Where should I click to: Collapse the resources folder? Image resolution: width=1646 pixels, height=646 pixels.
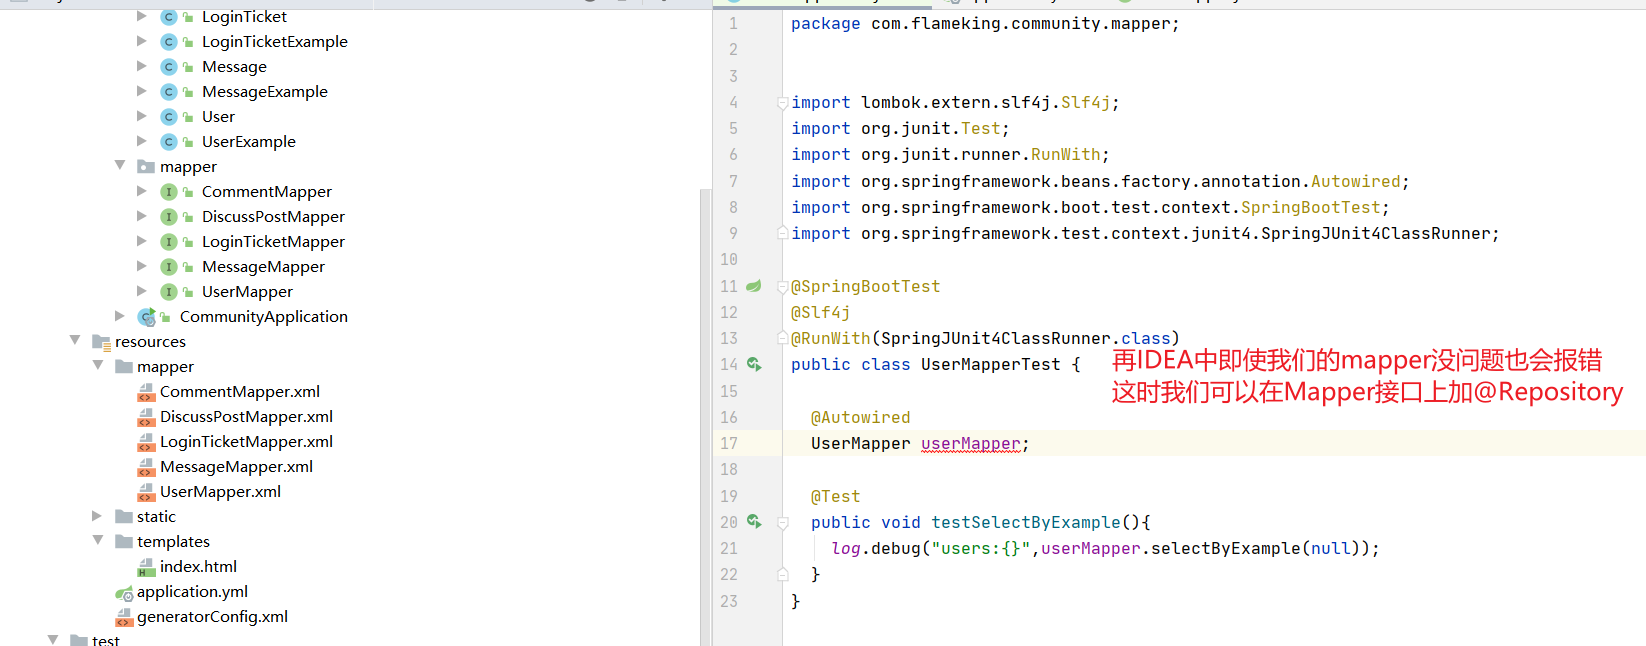point(75,341)
